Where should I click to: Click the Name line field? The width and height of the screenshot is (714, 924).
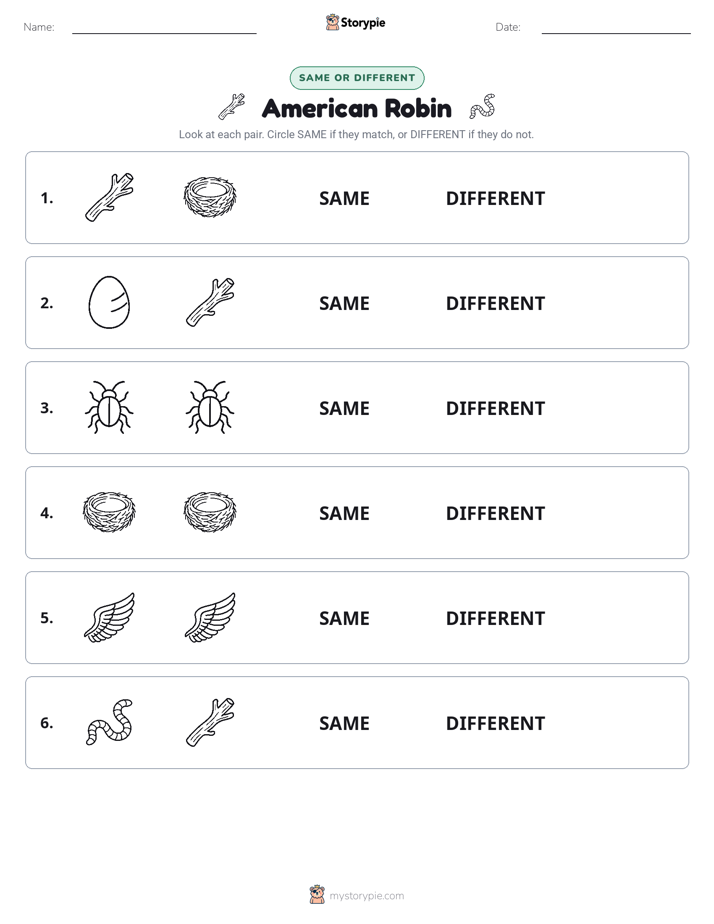click(x=164, y=27)
